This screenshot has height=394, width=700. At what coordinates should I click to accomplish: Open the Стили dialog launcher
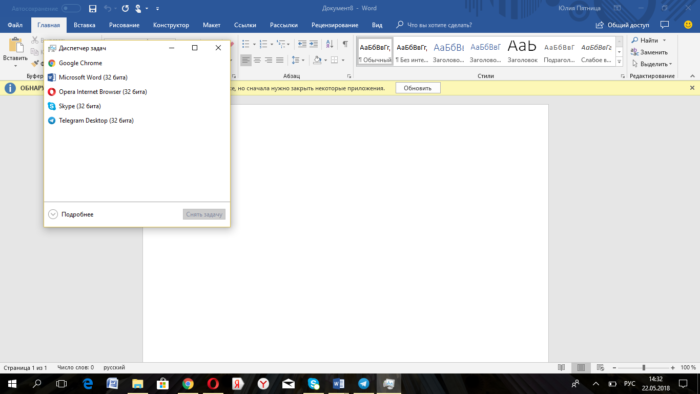click(x=622, y=76)
